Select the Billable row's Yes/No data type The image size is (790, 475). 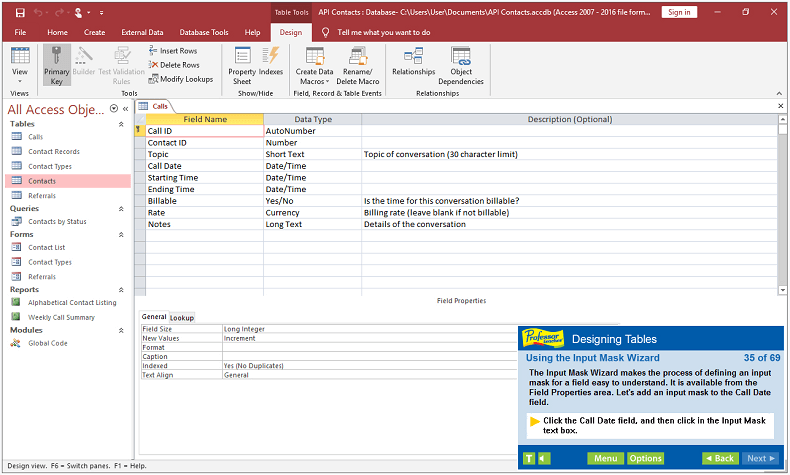click(x=312, y=201)
